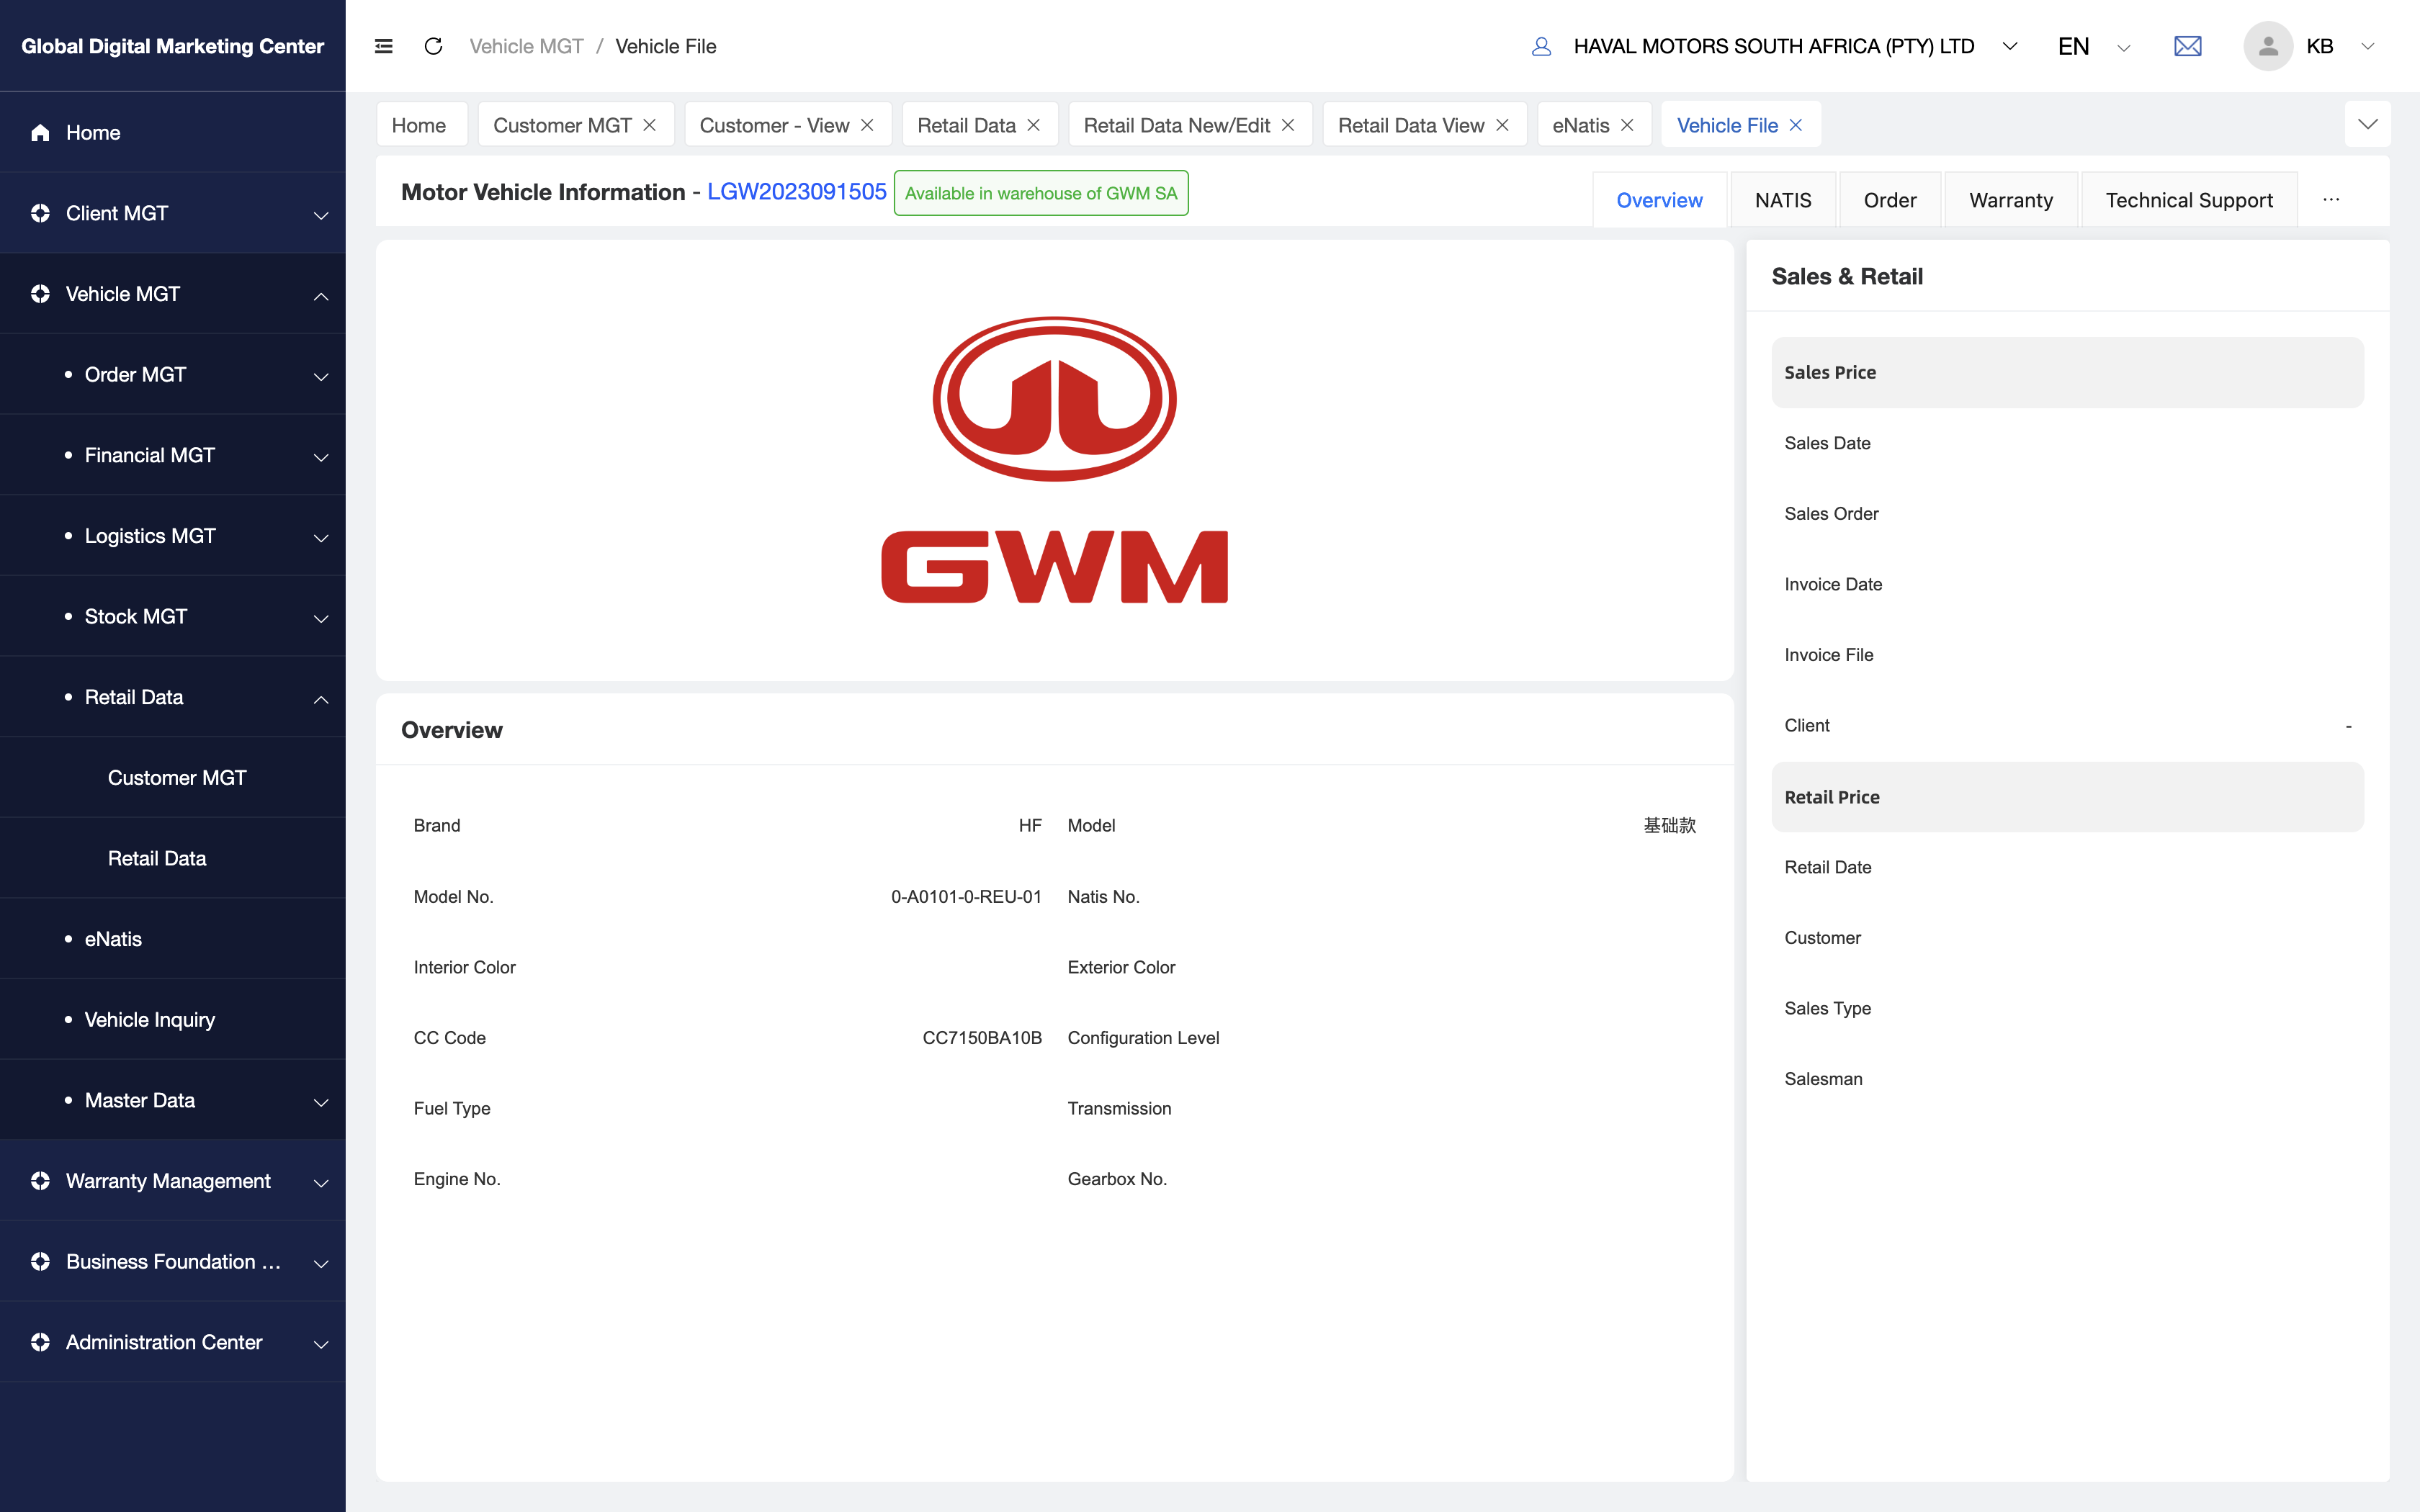Click the 0-A0101-0-REU-01 model number
This screenshot has width=2420, height=1512.
coord(966,897)
